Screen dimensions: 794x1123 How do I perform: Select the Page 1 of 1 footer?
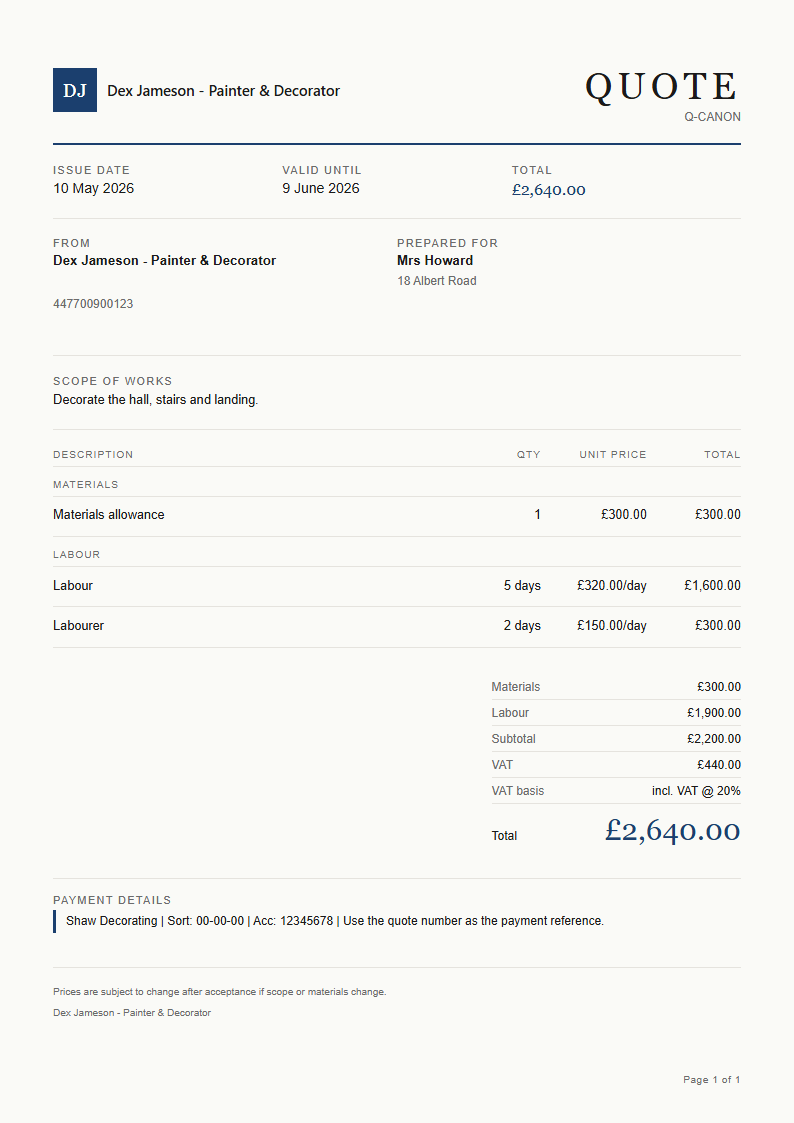712,1079
